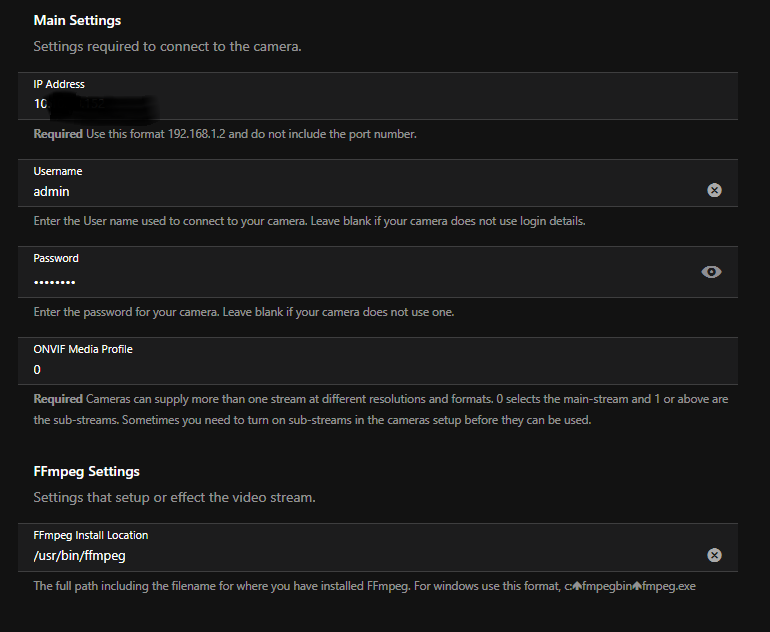Click the password help text below Password
The width and height of the screenshot is (770, 632).
[244, 312]
